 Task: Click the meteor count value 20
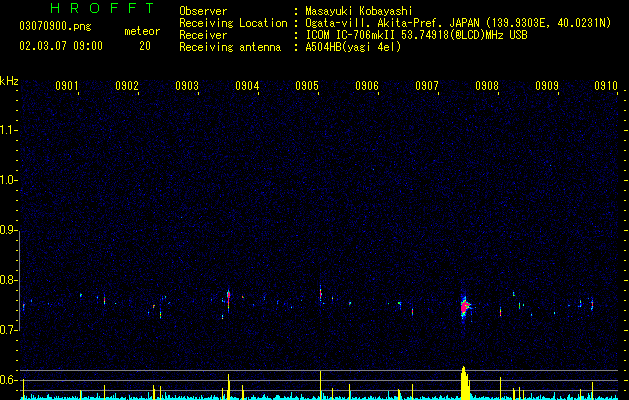tap(145, 46)
